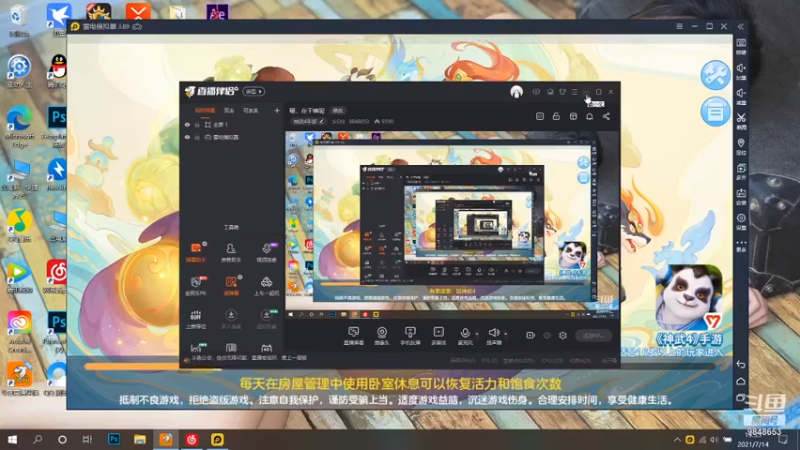Open the 房管助手 tool in the toolbox
This screenshot has height=450, width=800.
[x=231, y=252]
